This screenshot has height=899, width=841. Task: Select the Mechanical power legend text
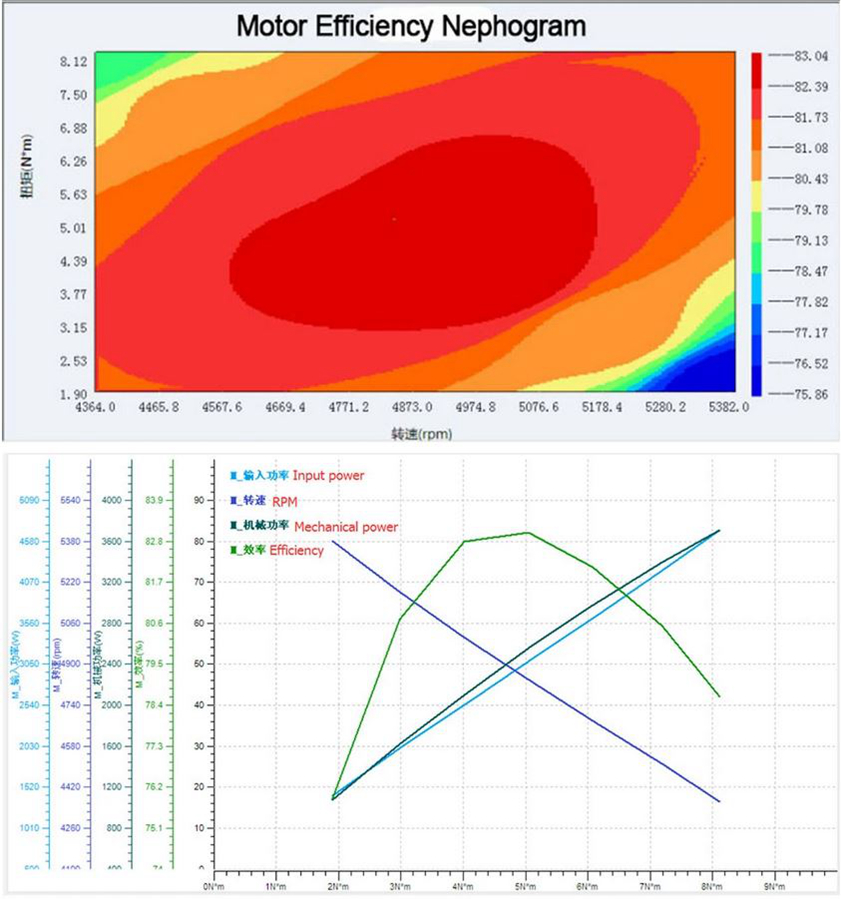coord(346,526)
